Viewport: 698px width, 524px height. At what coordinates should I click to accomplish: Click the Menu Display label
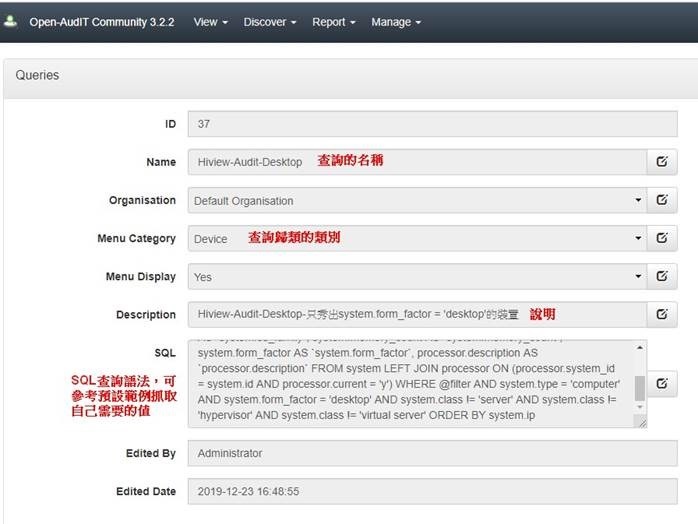pyautogui.click(x=141, y=277)
